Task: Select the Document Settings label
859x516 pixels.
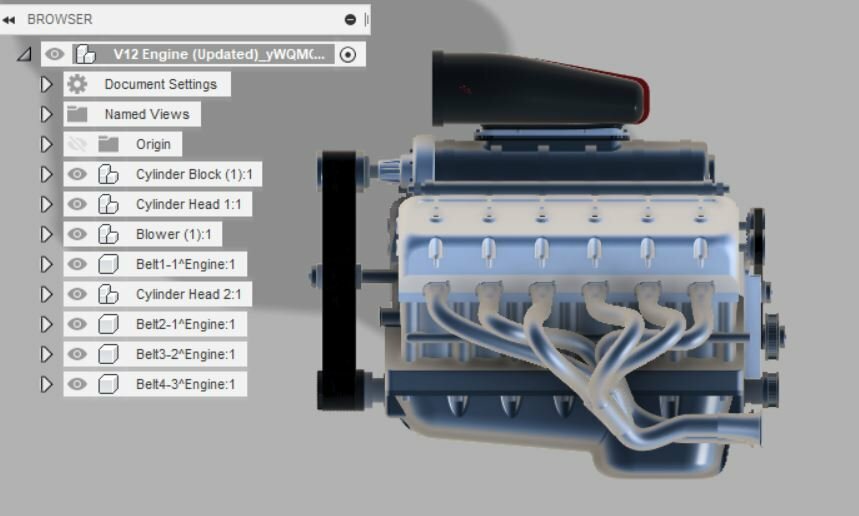Action: pyautogui.click(x=161, y=84)
